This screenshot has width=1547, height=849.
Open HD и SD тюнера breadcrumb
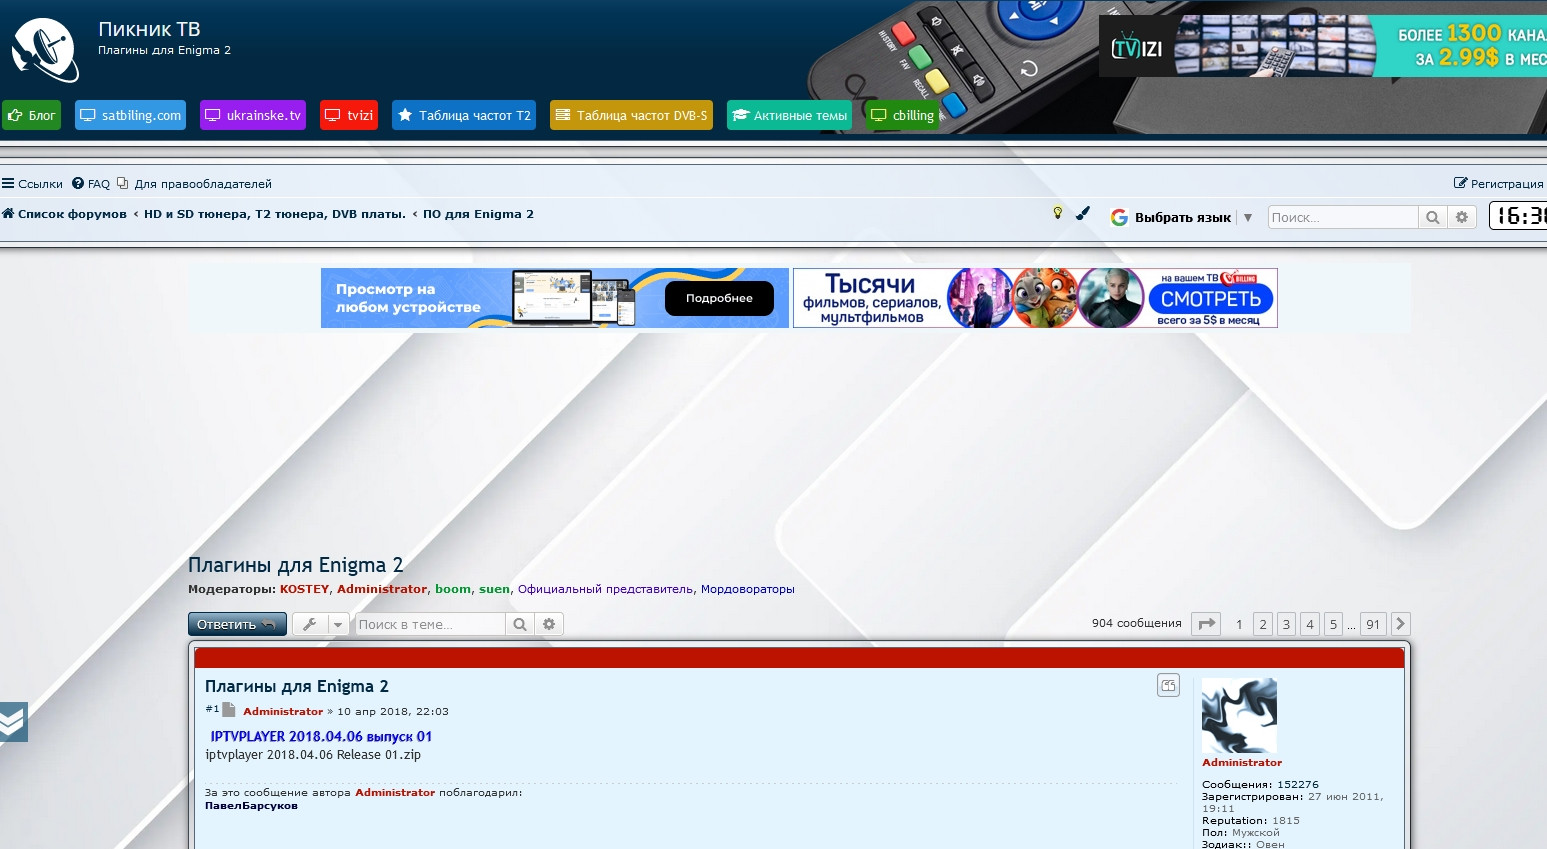[x=274, y=214]
